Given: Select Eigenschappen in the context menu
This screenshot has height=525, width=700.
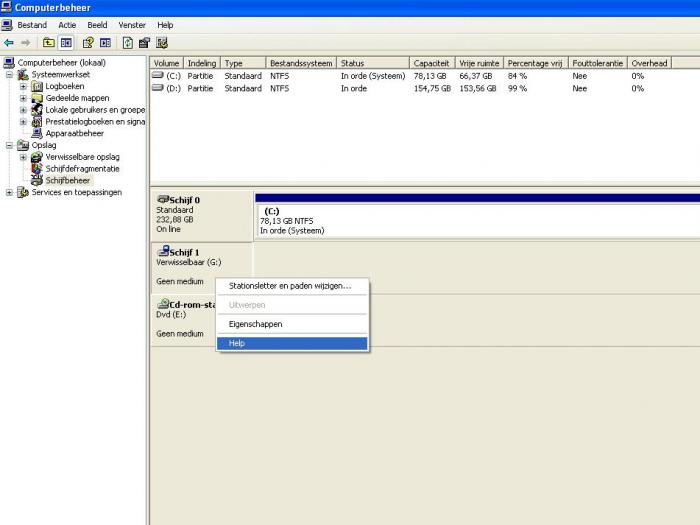Looking at the screenshot, I should tap(256, 324).
